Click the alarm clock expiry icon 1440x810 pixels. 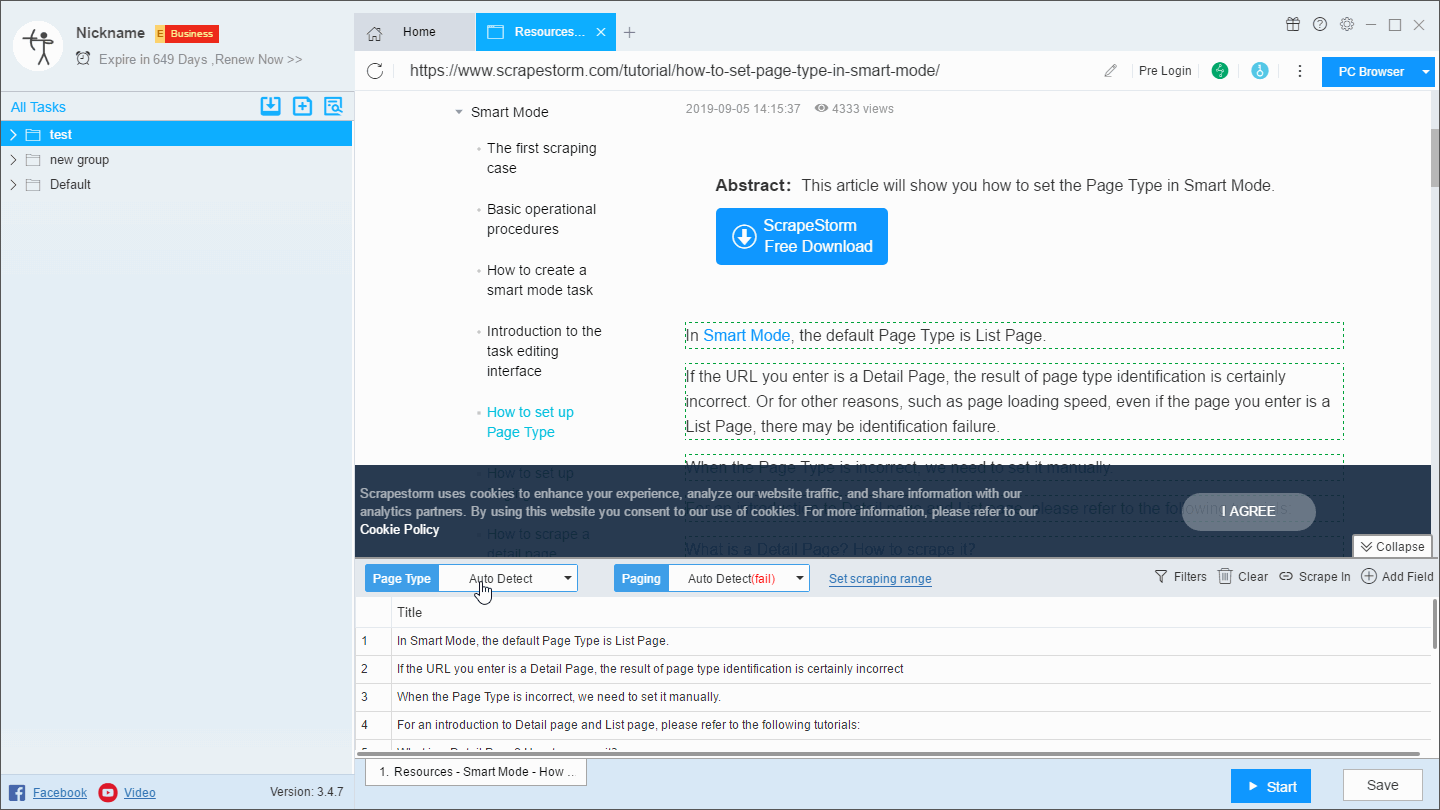point(83,59)
